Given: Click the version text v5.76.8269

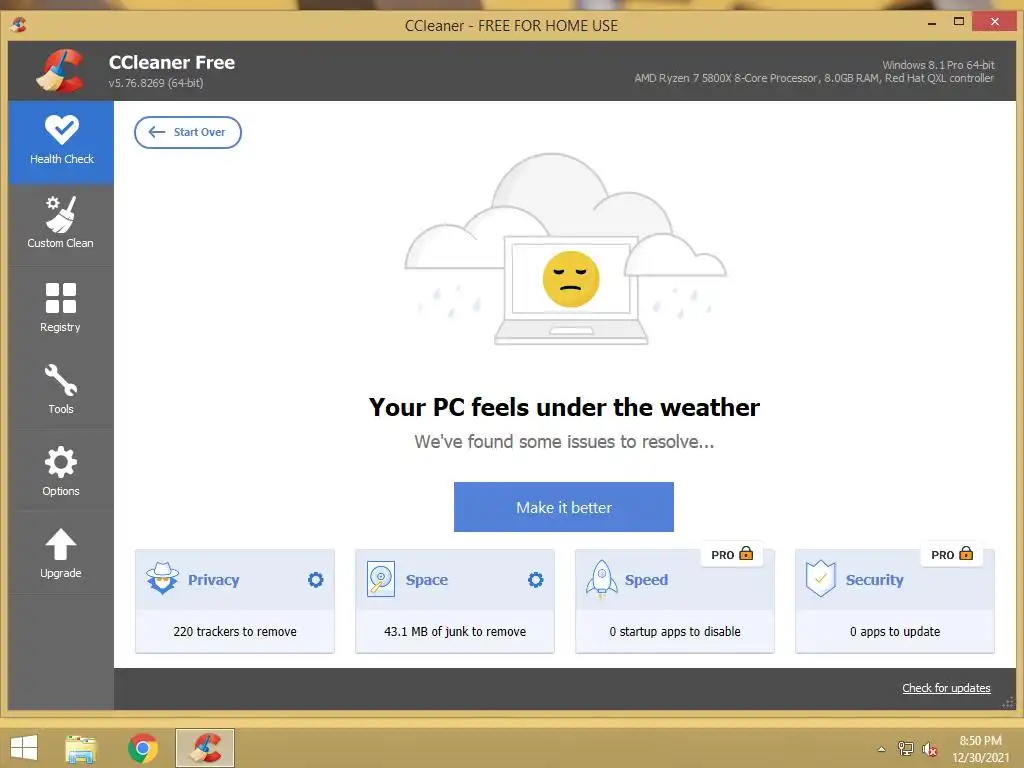Looking at the screenshot, I should coord(156,83).
